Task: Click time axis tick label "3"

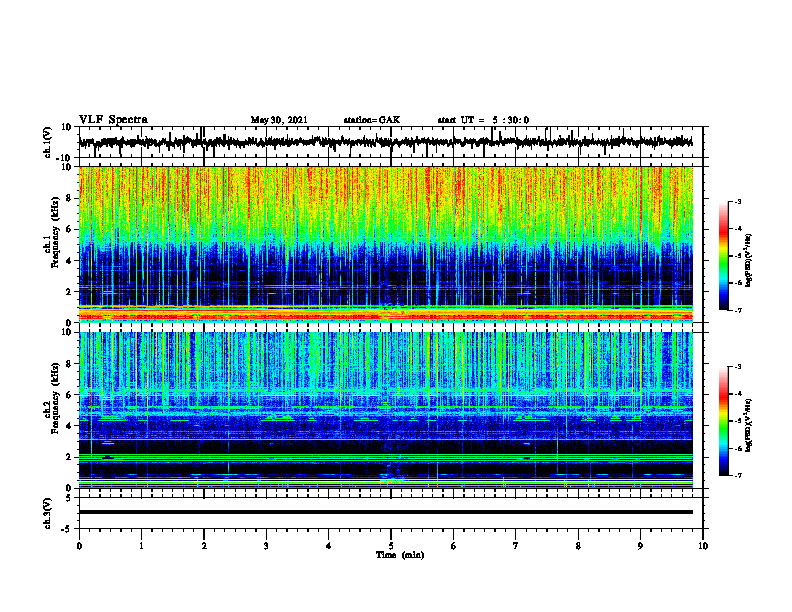Action: [266, 546]
